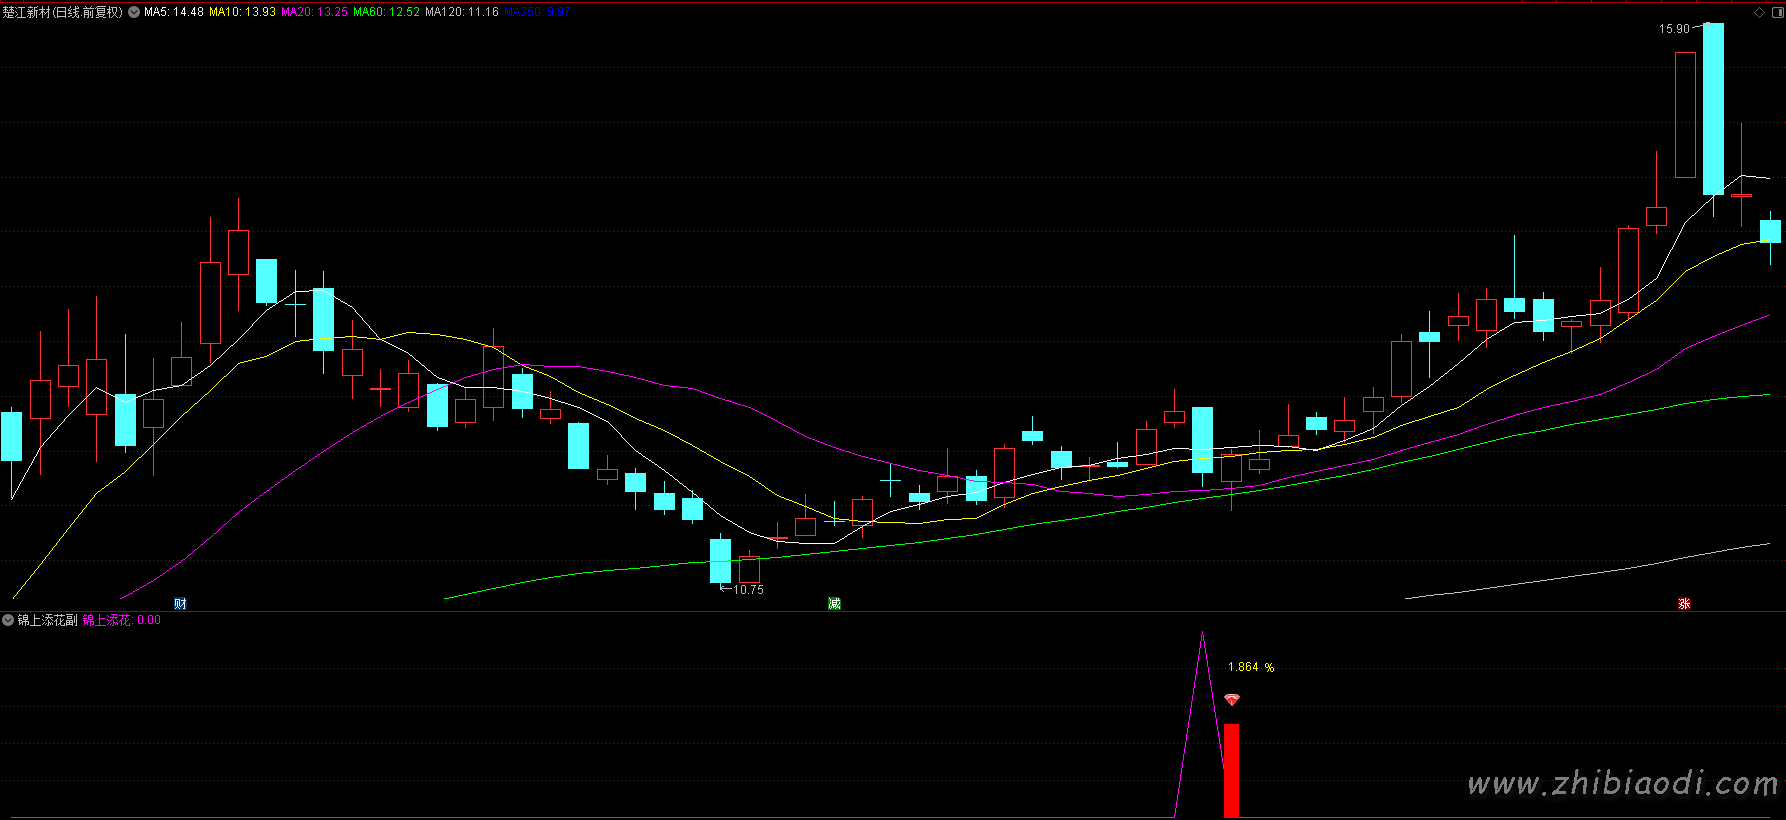Toggle the side panel icon at top right
The image size is (1786, 820).
pos(1777,12)
